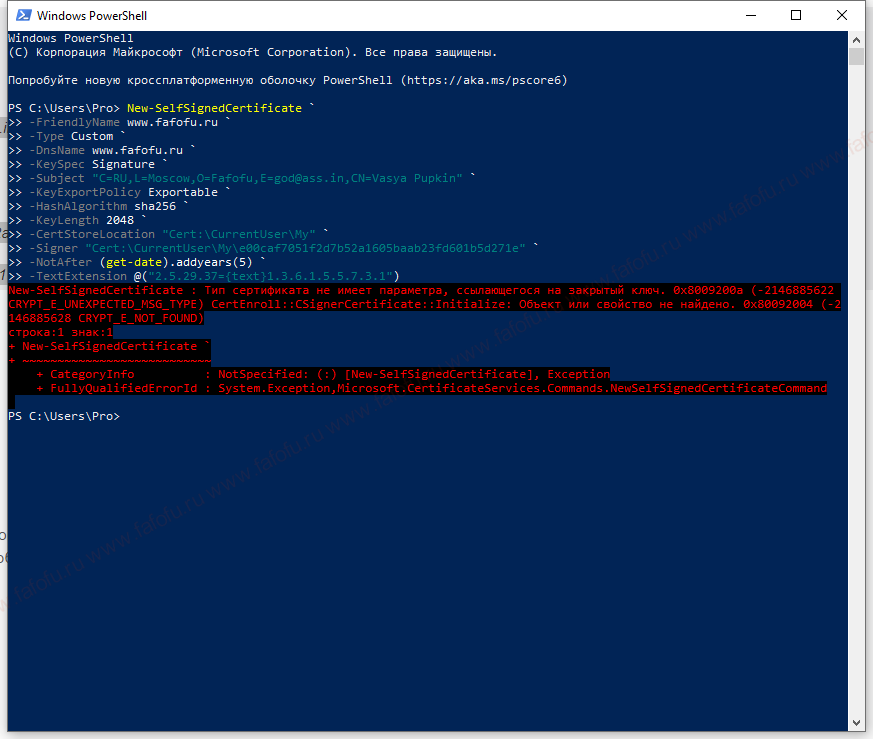Screen dimensions: 873x739
Task: Click the FullyQualifiedErrorId error line
Action: click(431, 388)
